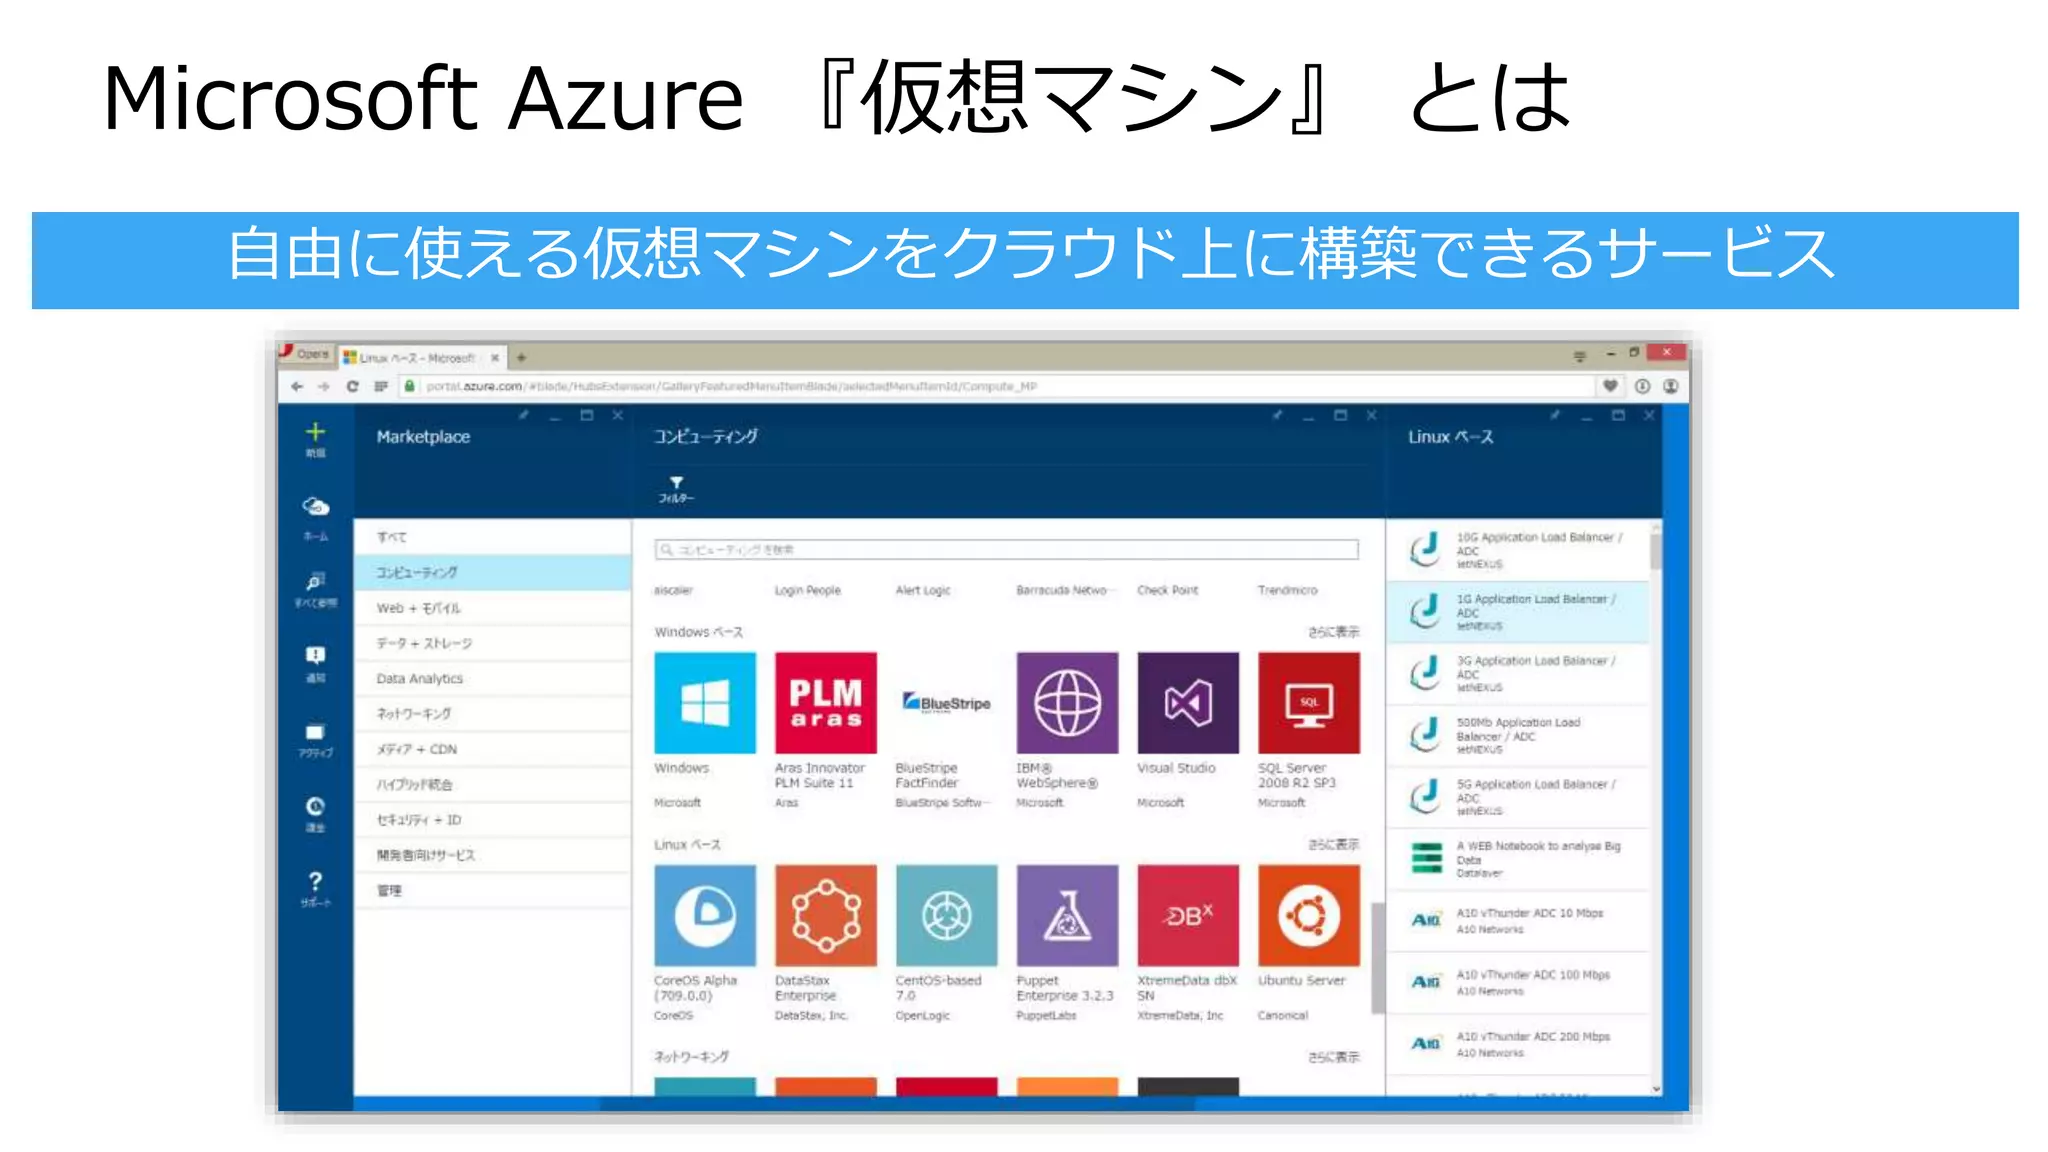Select the メディア + CDN category

click(x=492, y=749)
